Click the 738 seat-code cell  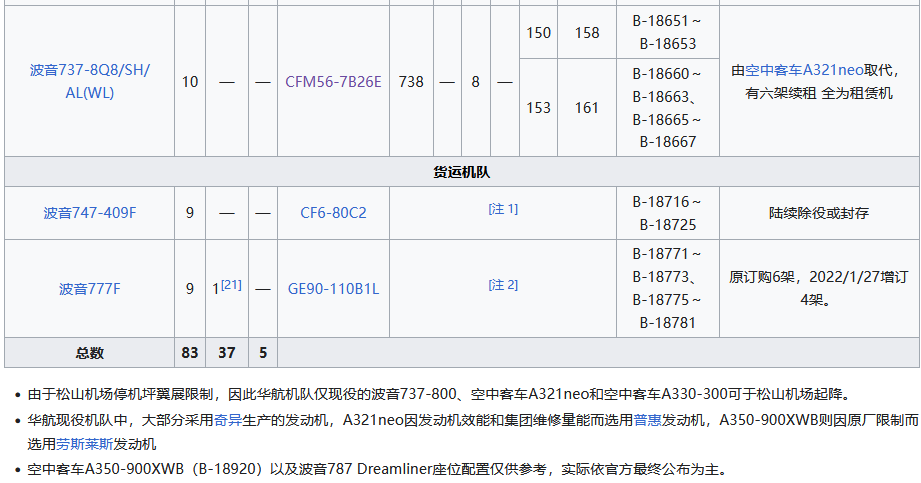(411, 82)
